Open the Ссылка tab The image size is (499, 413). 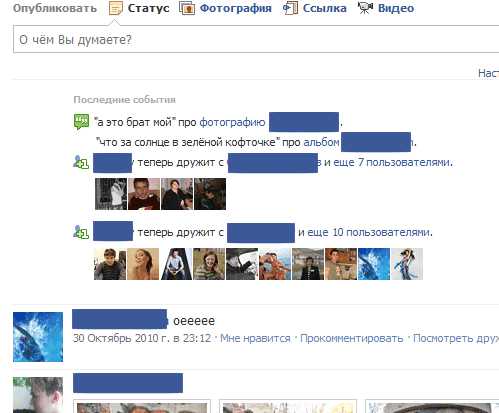point(324,8)
